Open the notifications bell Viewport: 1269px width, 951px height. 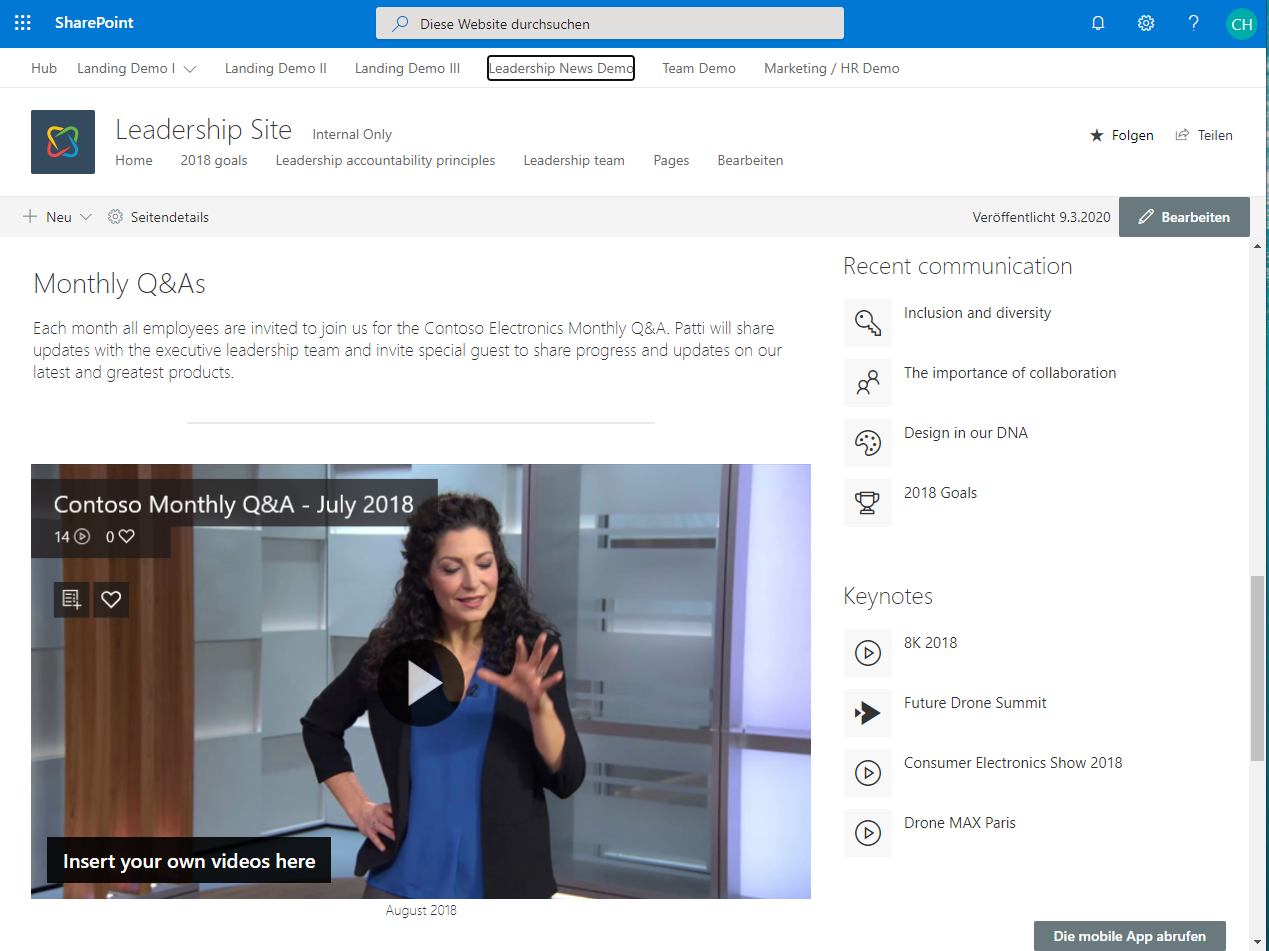1098,24
